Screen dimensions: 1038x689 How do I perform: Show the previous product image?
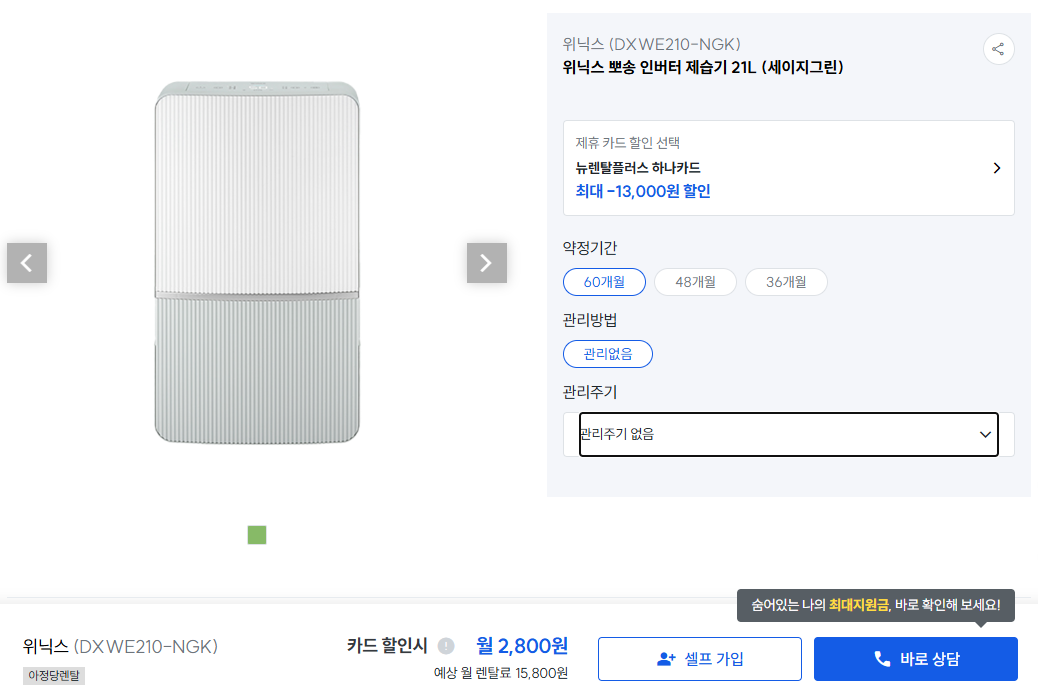pos(27,263)
